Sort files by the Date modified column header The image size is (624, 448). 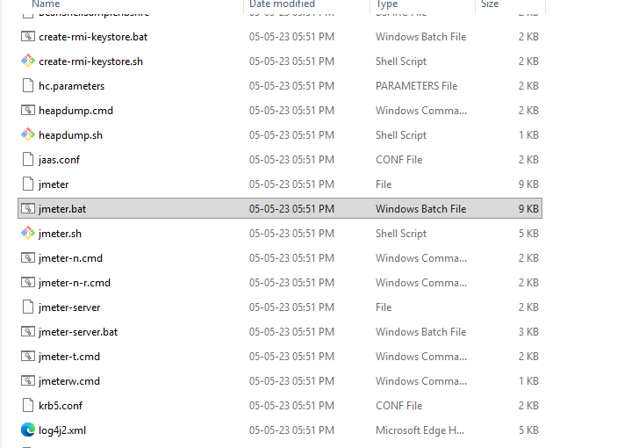(282, 4)
